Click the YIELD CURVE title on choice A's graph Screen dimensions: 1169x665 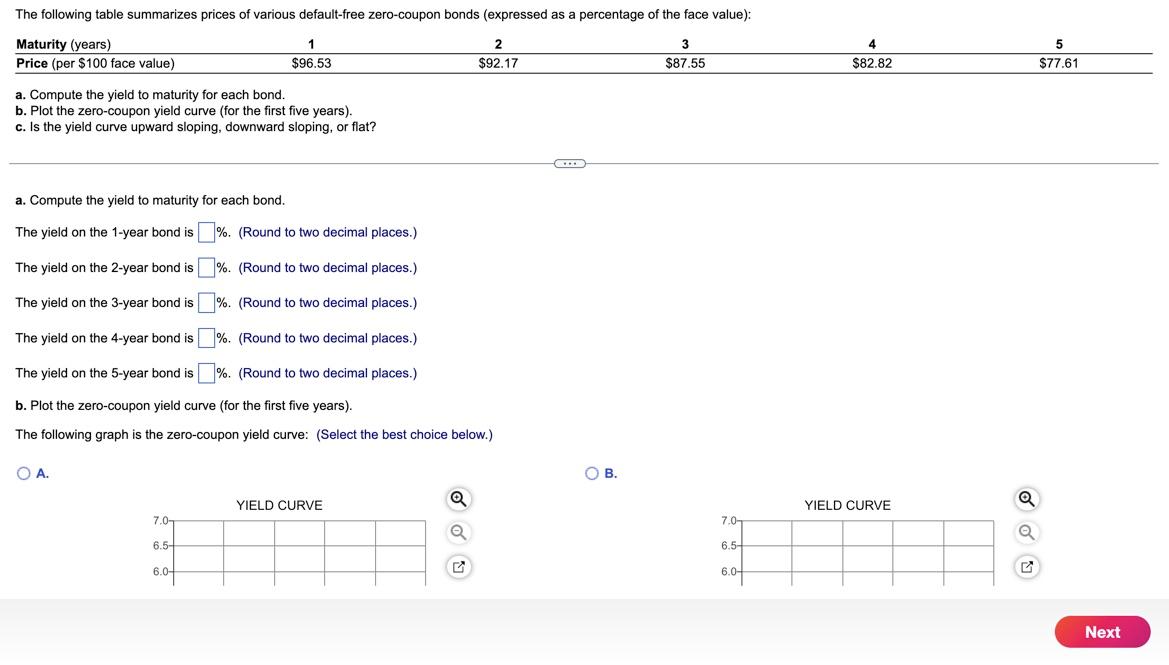(x=278, y=505)
